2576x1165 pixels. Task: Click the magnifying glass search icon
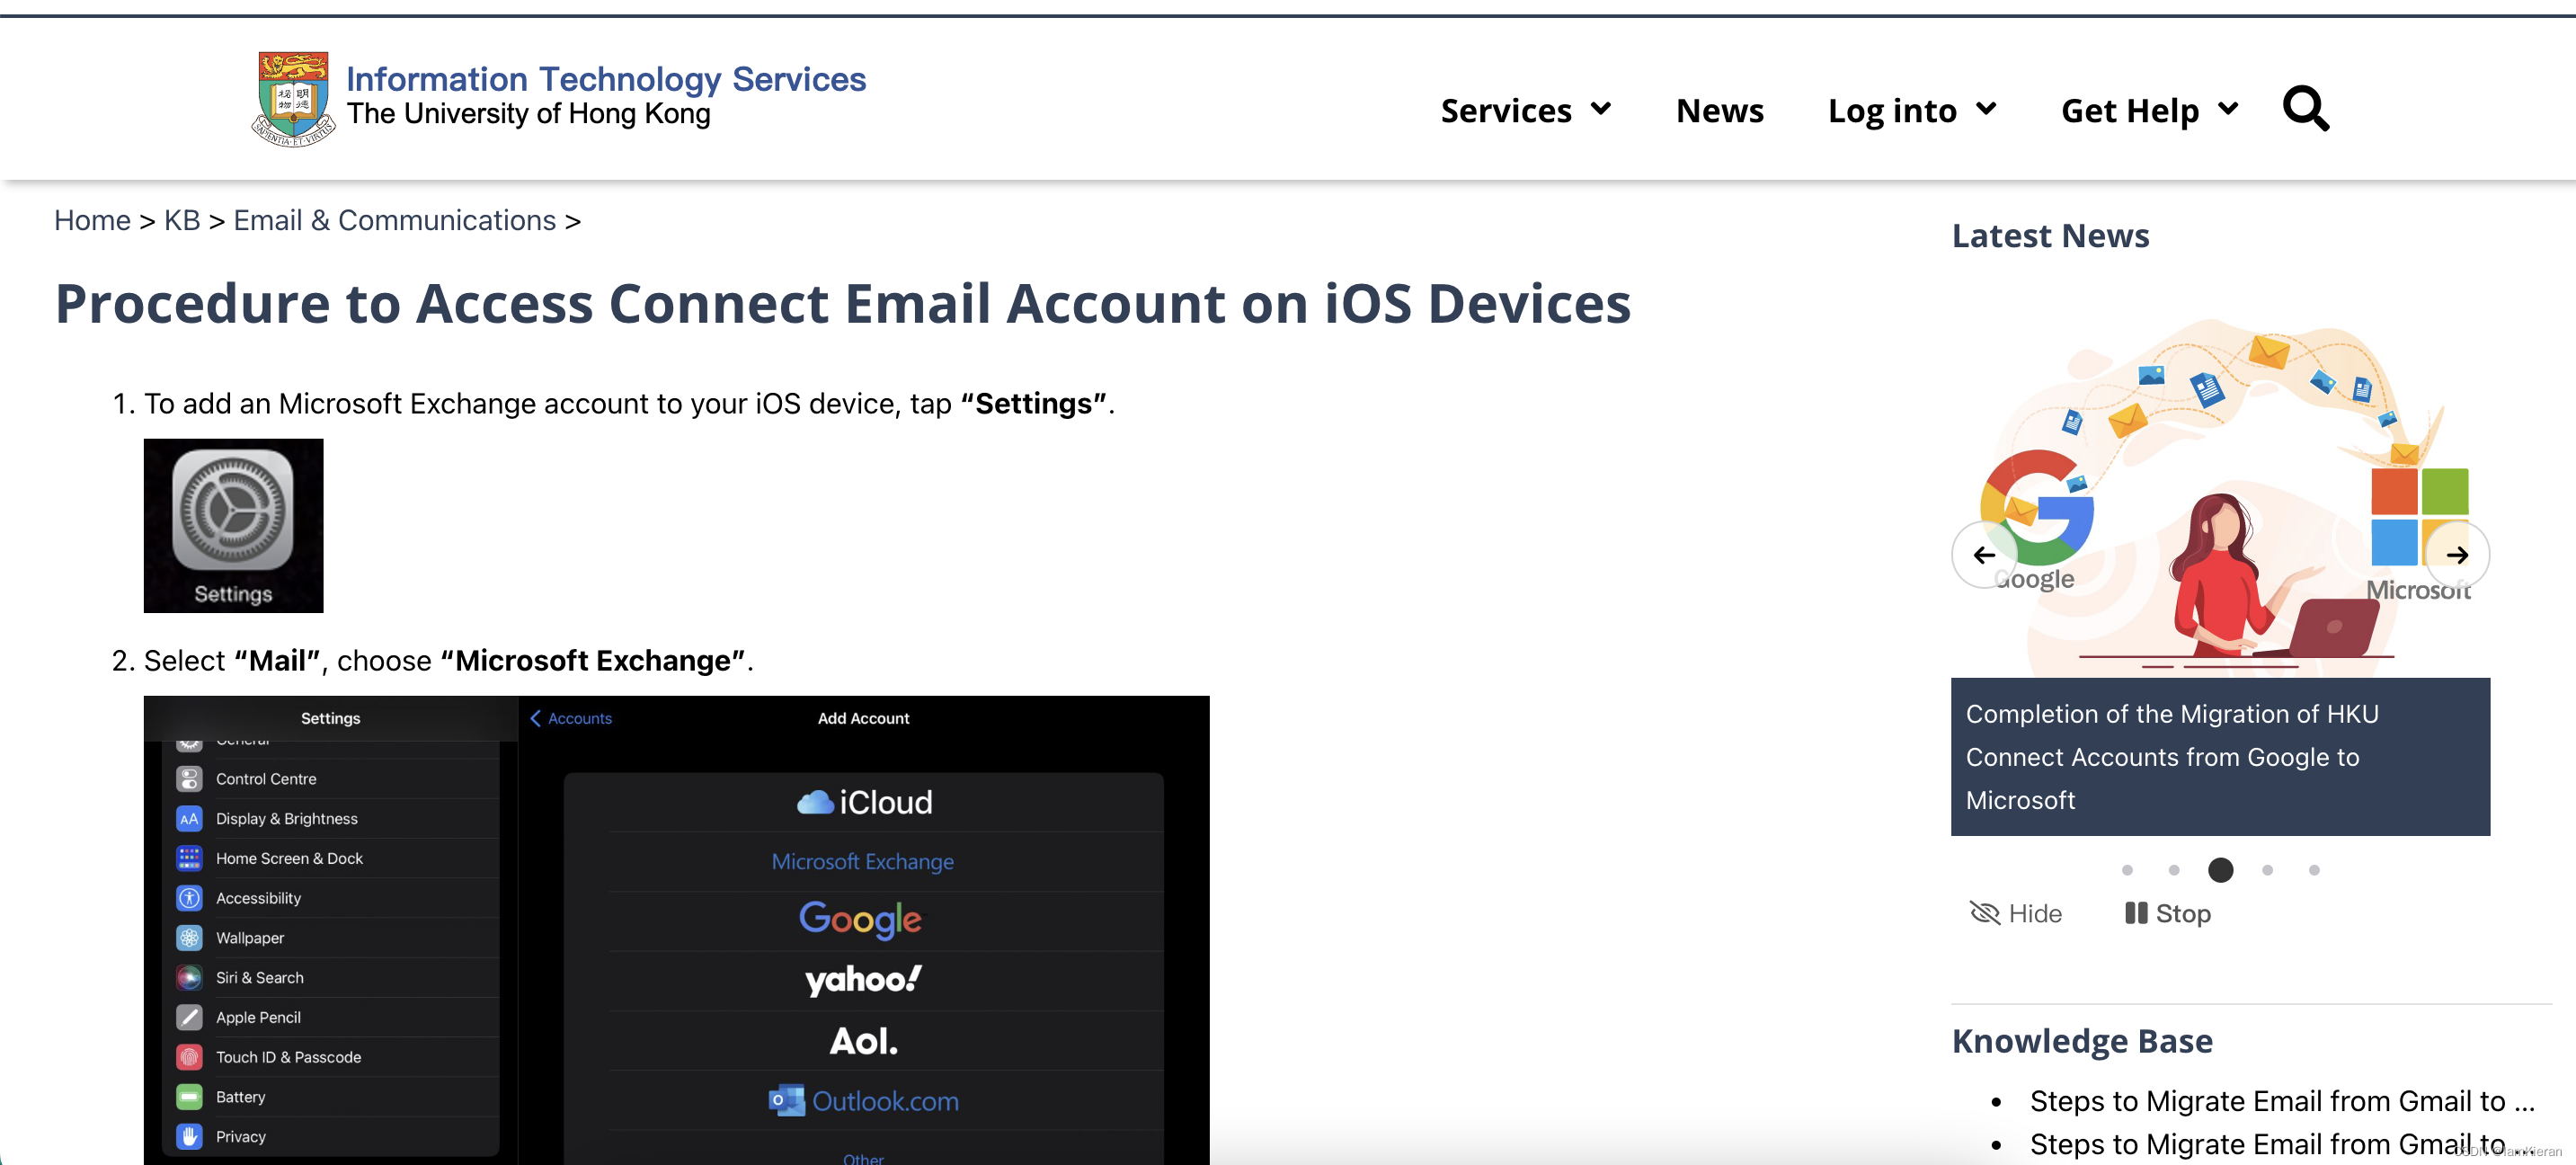click(x=2305, y=109)
